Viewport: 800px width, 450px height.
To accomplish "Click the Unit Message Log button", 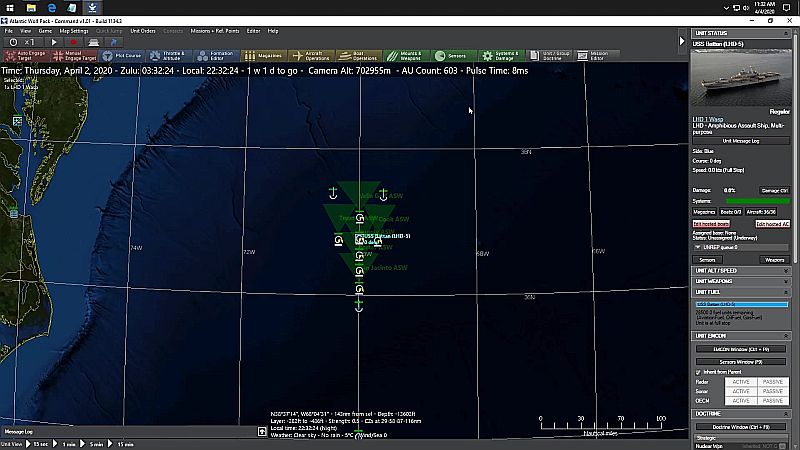I will (741, 141).
